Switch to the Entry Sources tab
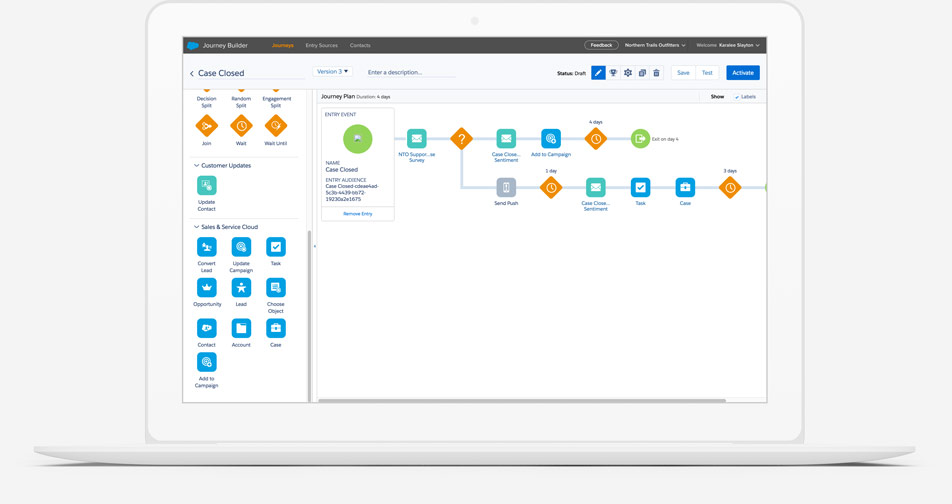The width and height of the screenshot is (952, 504). click(321, 46)
